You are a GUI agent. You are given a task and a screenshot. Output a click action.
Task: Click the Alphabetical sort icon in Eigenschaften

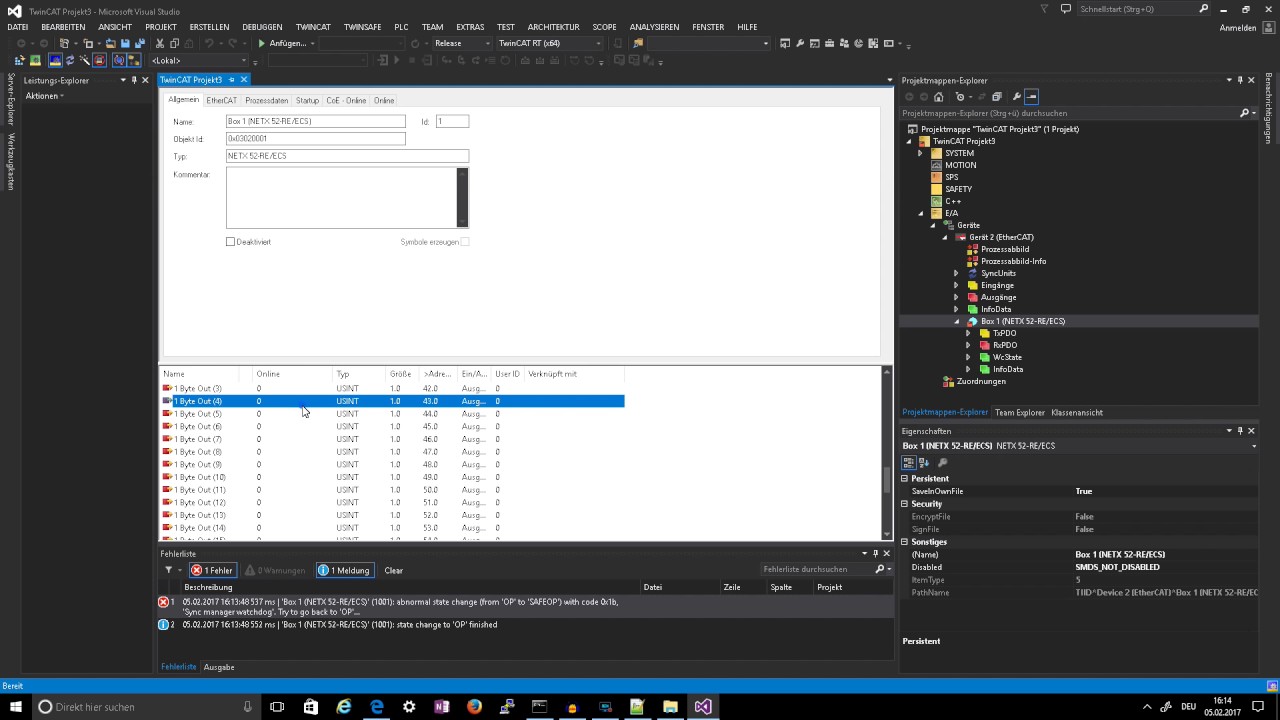pos(924,462)
